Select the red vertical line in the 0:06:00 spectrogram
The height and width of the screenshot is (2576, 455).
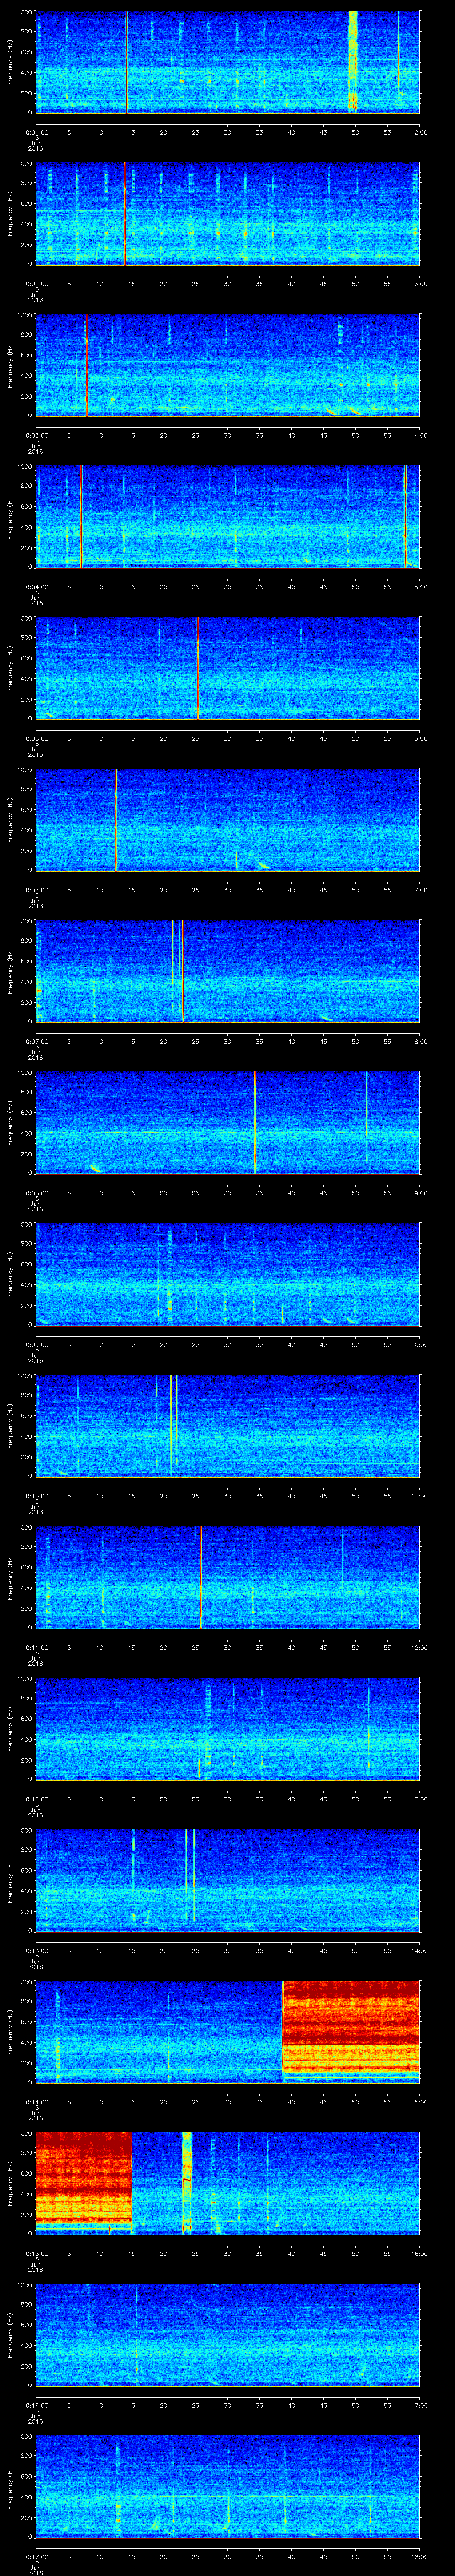pyautogui.click(x=117, y=820)
